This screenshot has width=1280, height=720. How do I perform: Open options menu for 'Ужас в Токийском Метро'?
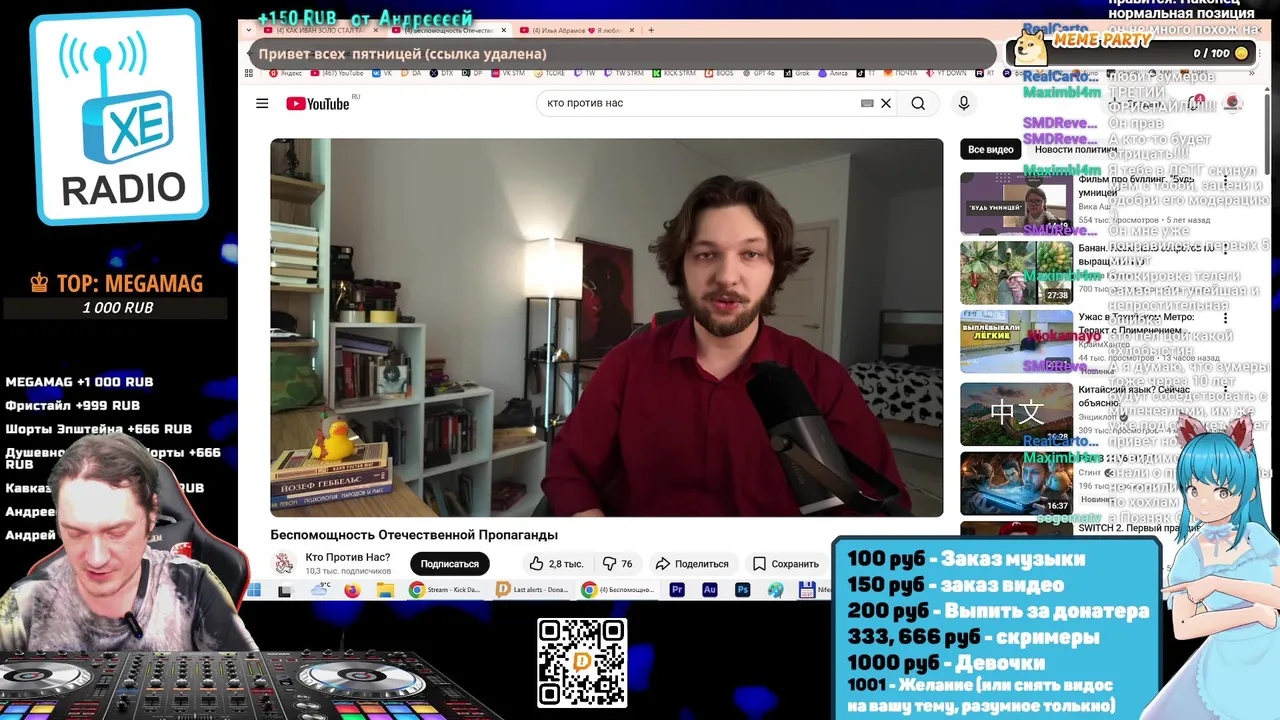[x=1225, y=318]
